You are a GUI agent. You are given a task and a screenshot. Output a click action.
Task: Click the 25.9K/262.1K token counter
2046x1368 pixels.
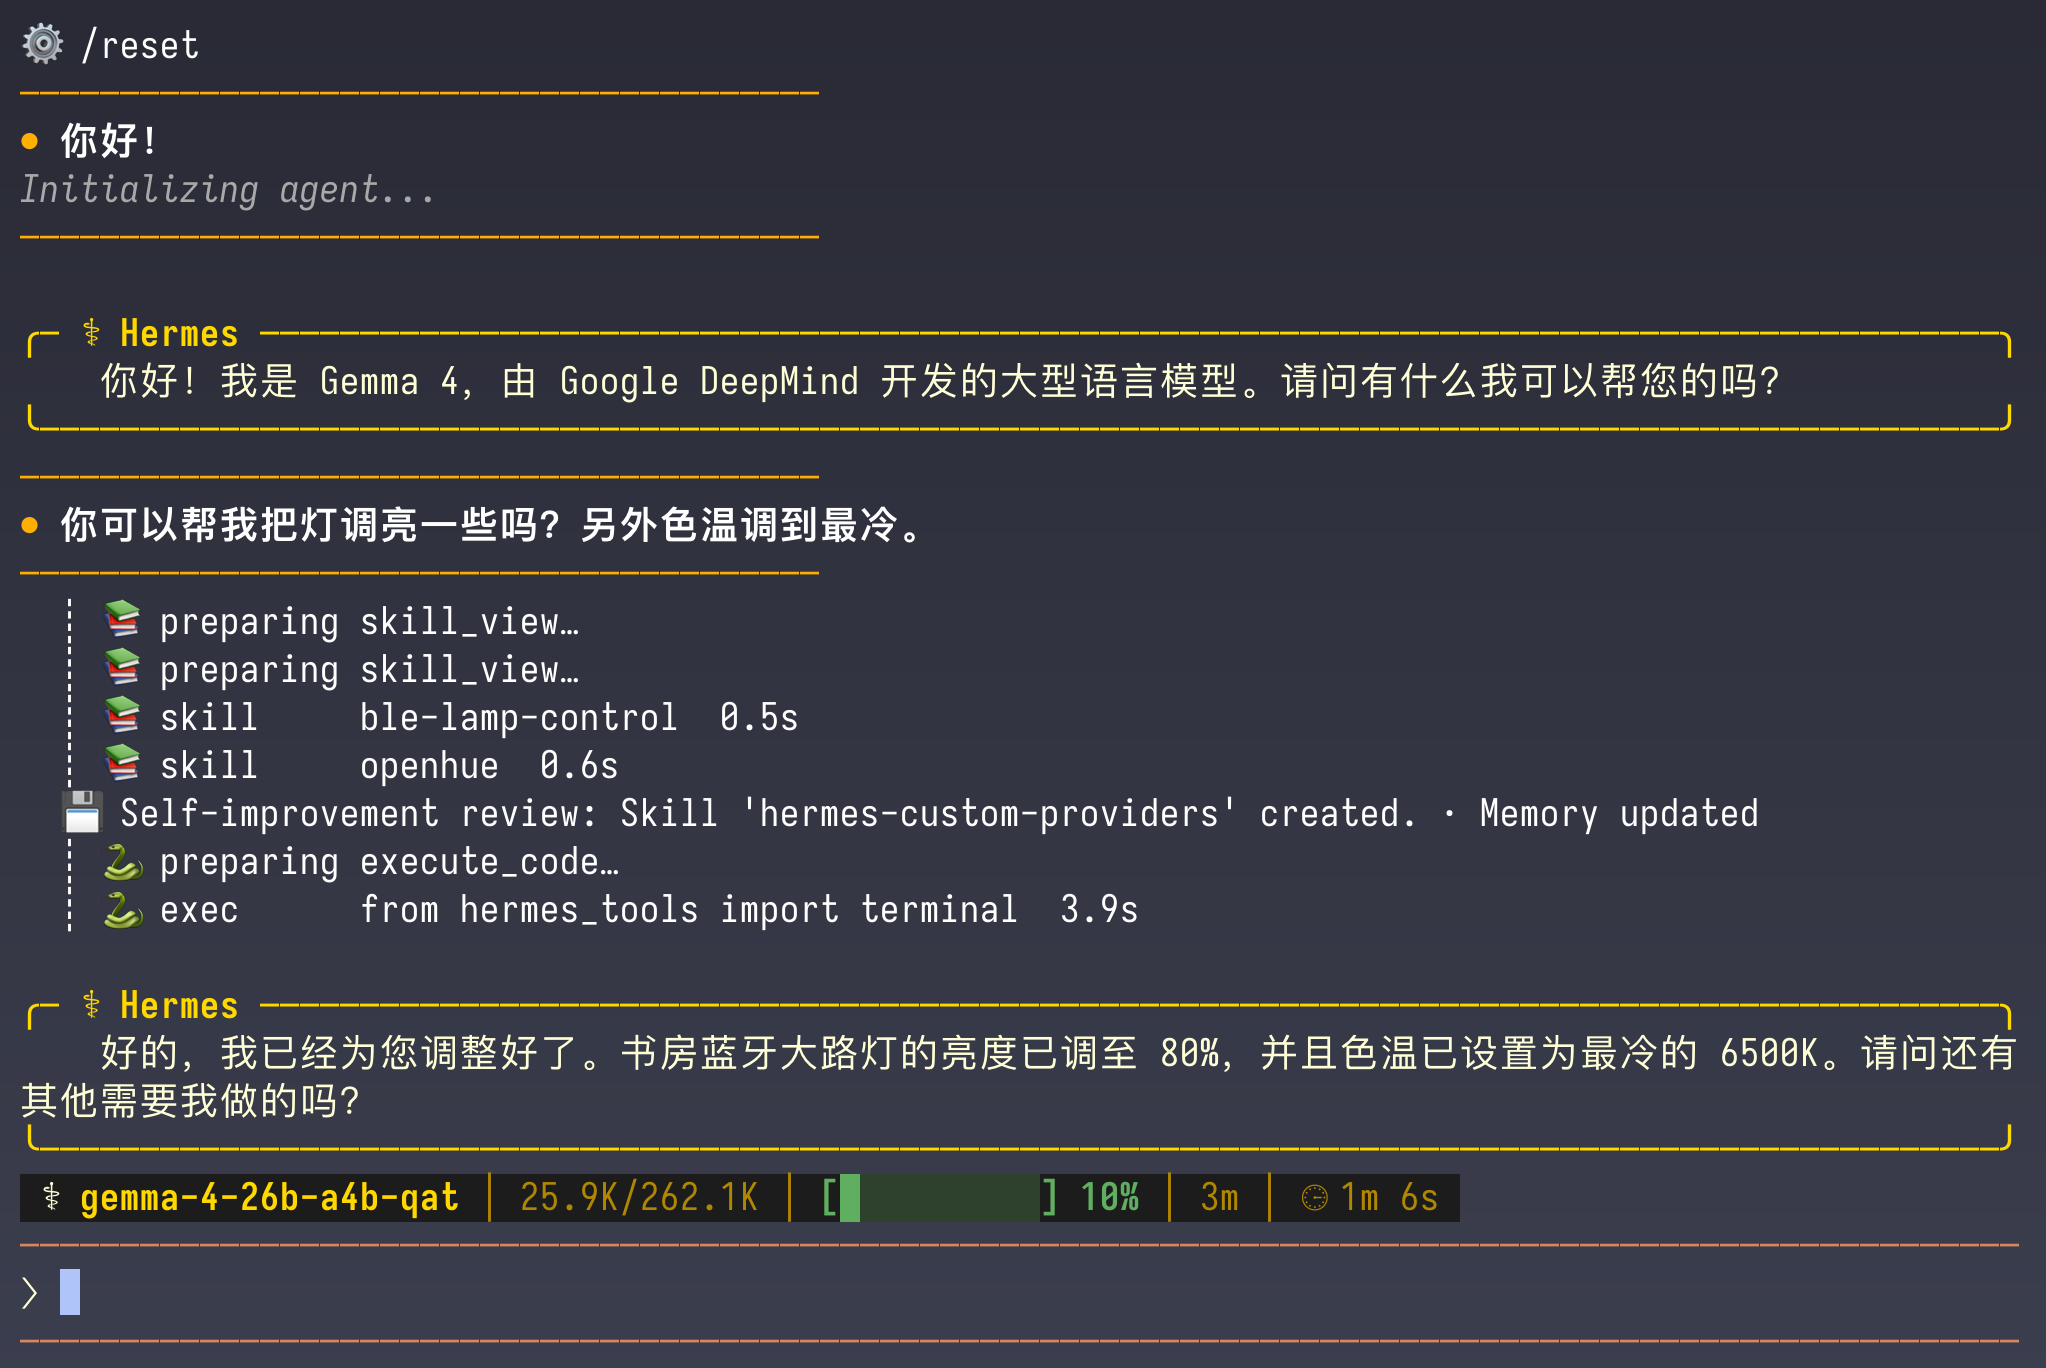click(639, 1197)
